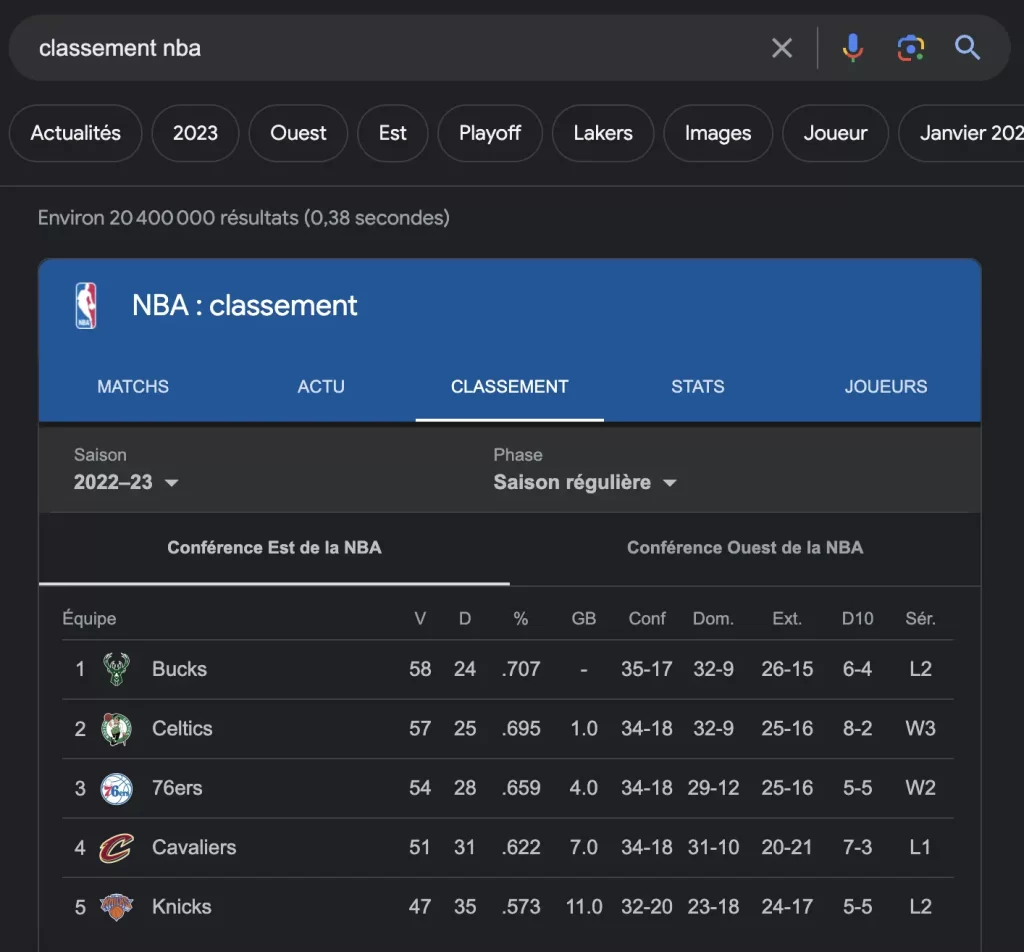Filter results by Actualités chip

point(76,133)
